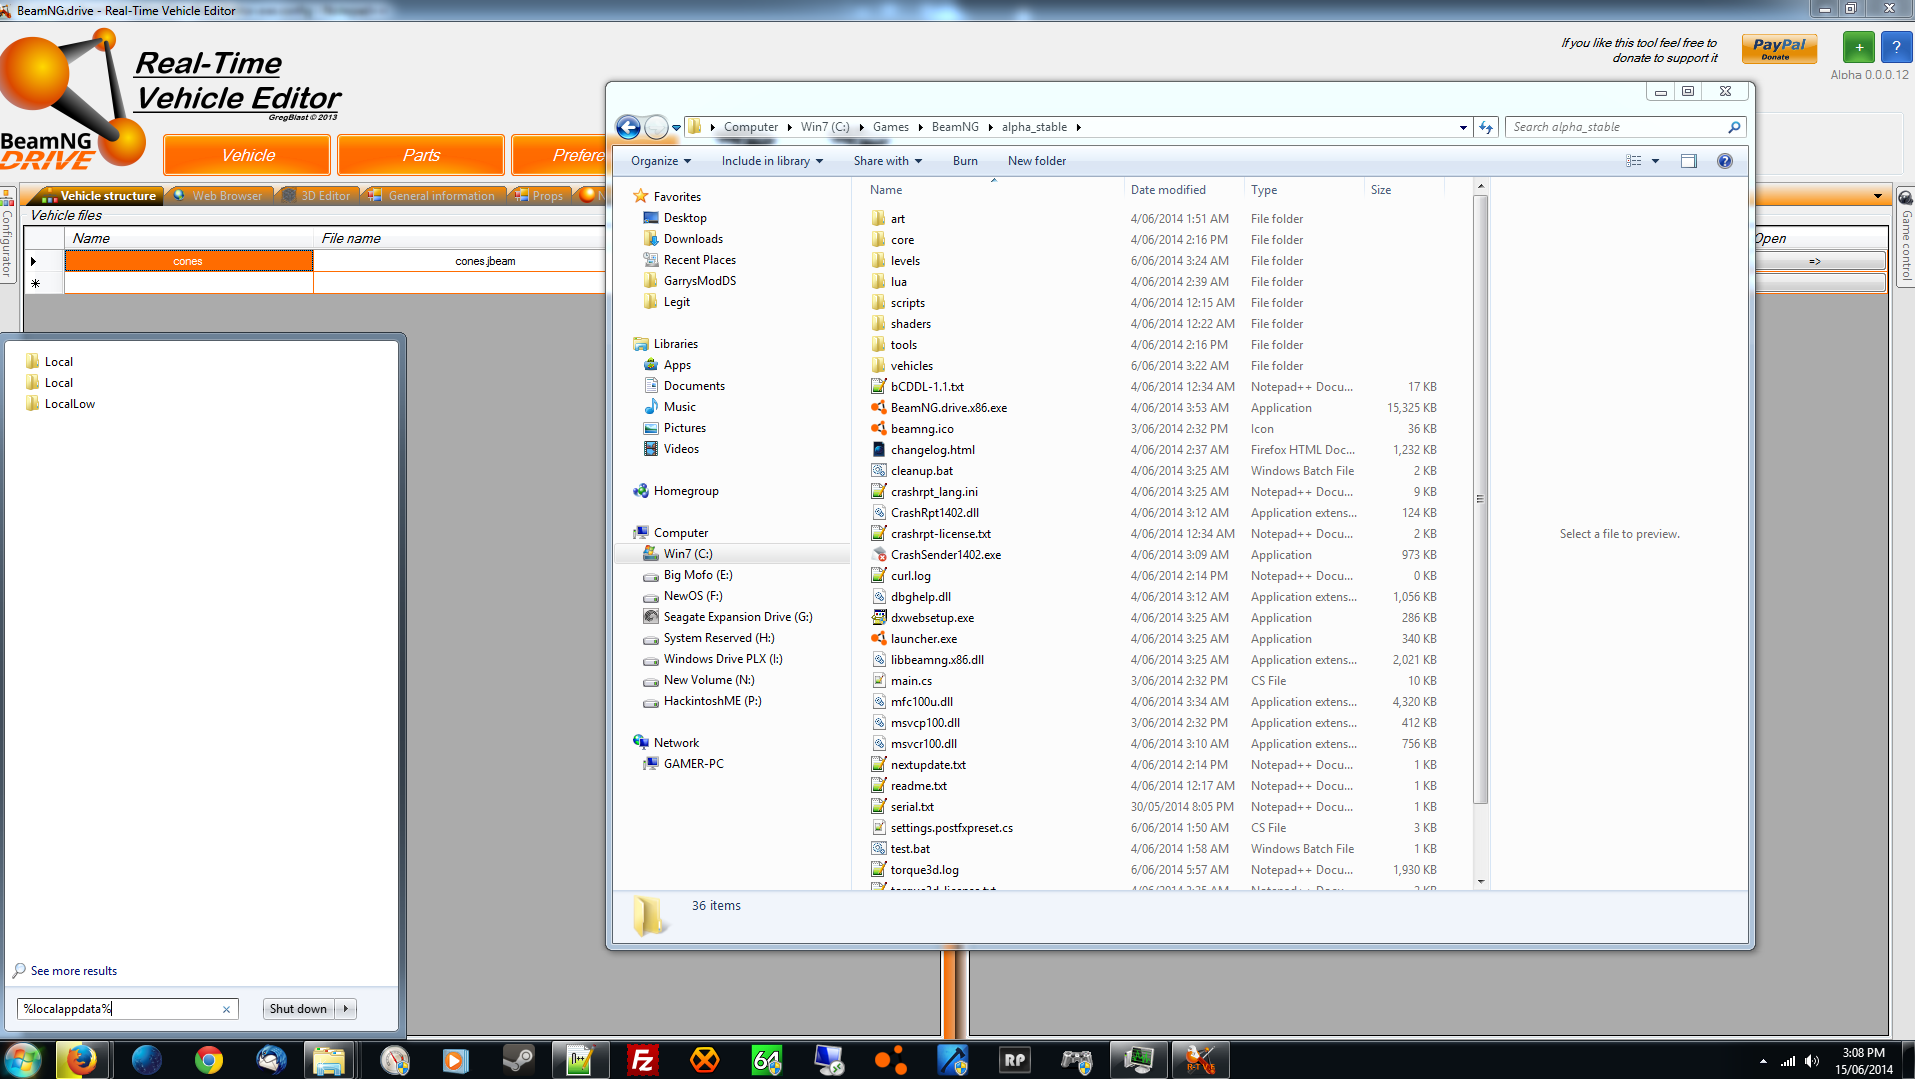Select the launcher.exe file
This screenshot has height=1079, width=1915.
click(x=924, y=639)
